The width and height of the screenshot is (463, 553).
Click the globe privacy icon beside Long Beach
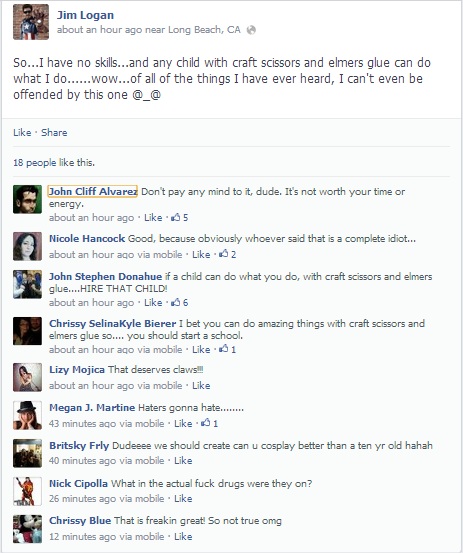point(251,30)
